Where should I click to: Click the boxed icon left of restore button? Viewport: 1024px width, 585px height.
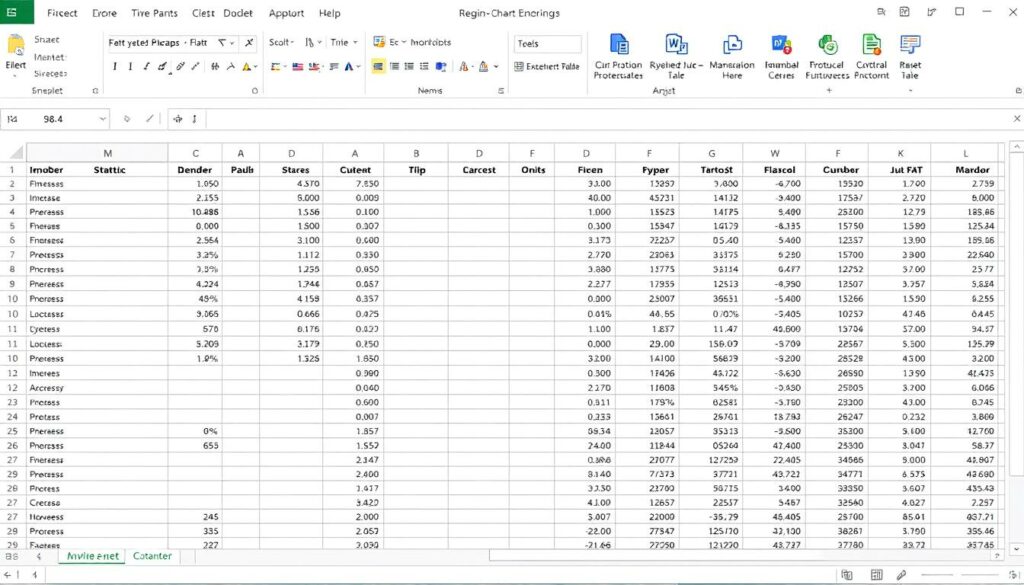(x=904, y=12)
